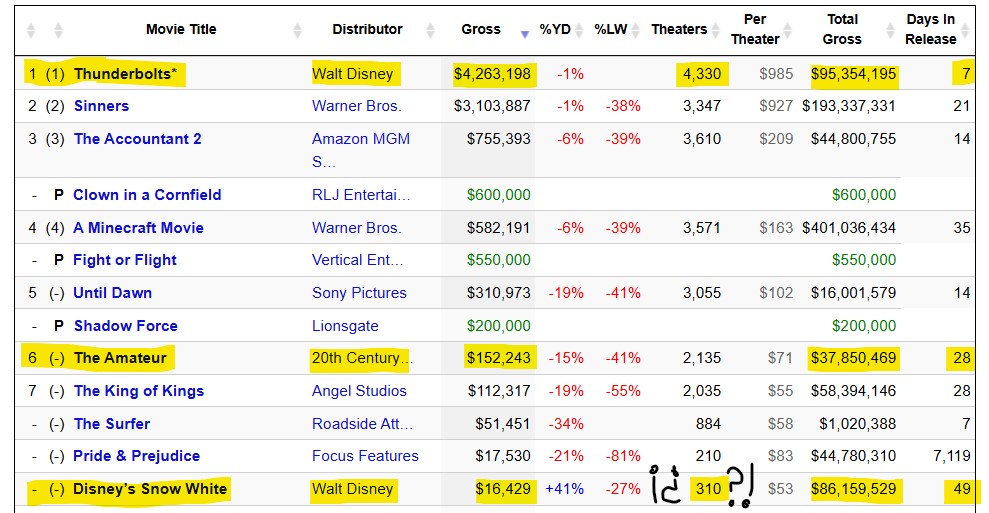Open the Sinners movie page
This screenshot has height=513, width=989.
point(101,106)
